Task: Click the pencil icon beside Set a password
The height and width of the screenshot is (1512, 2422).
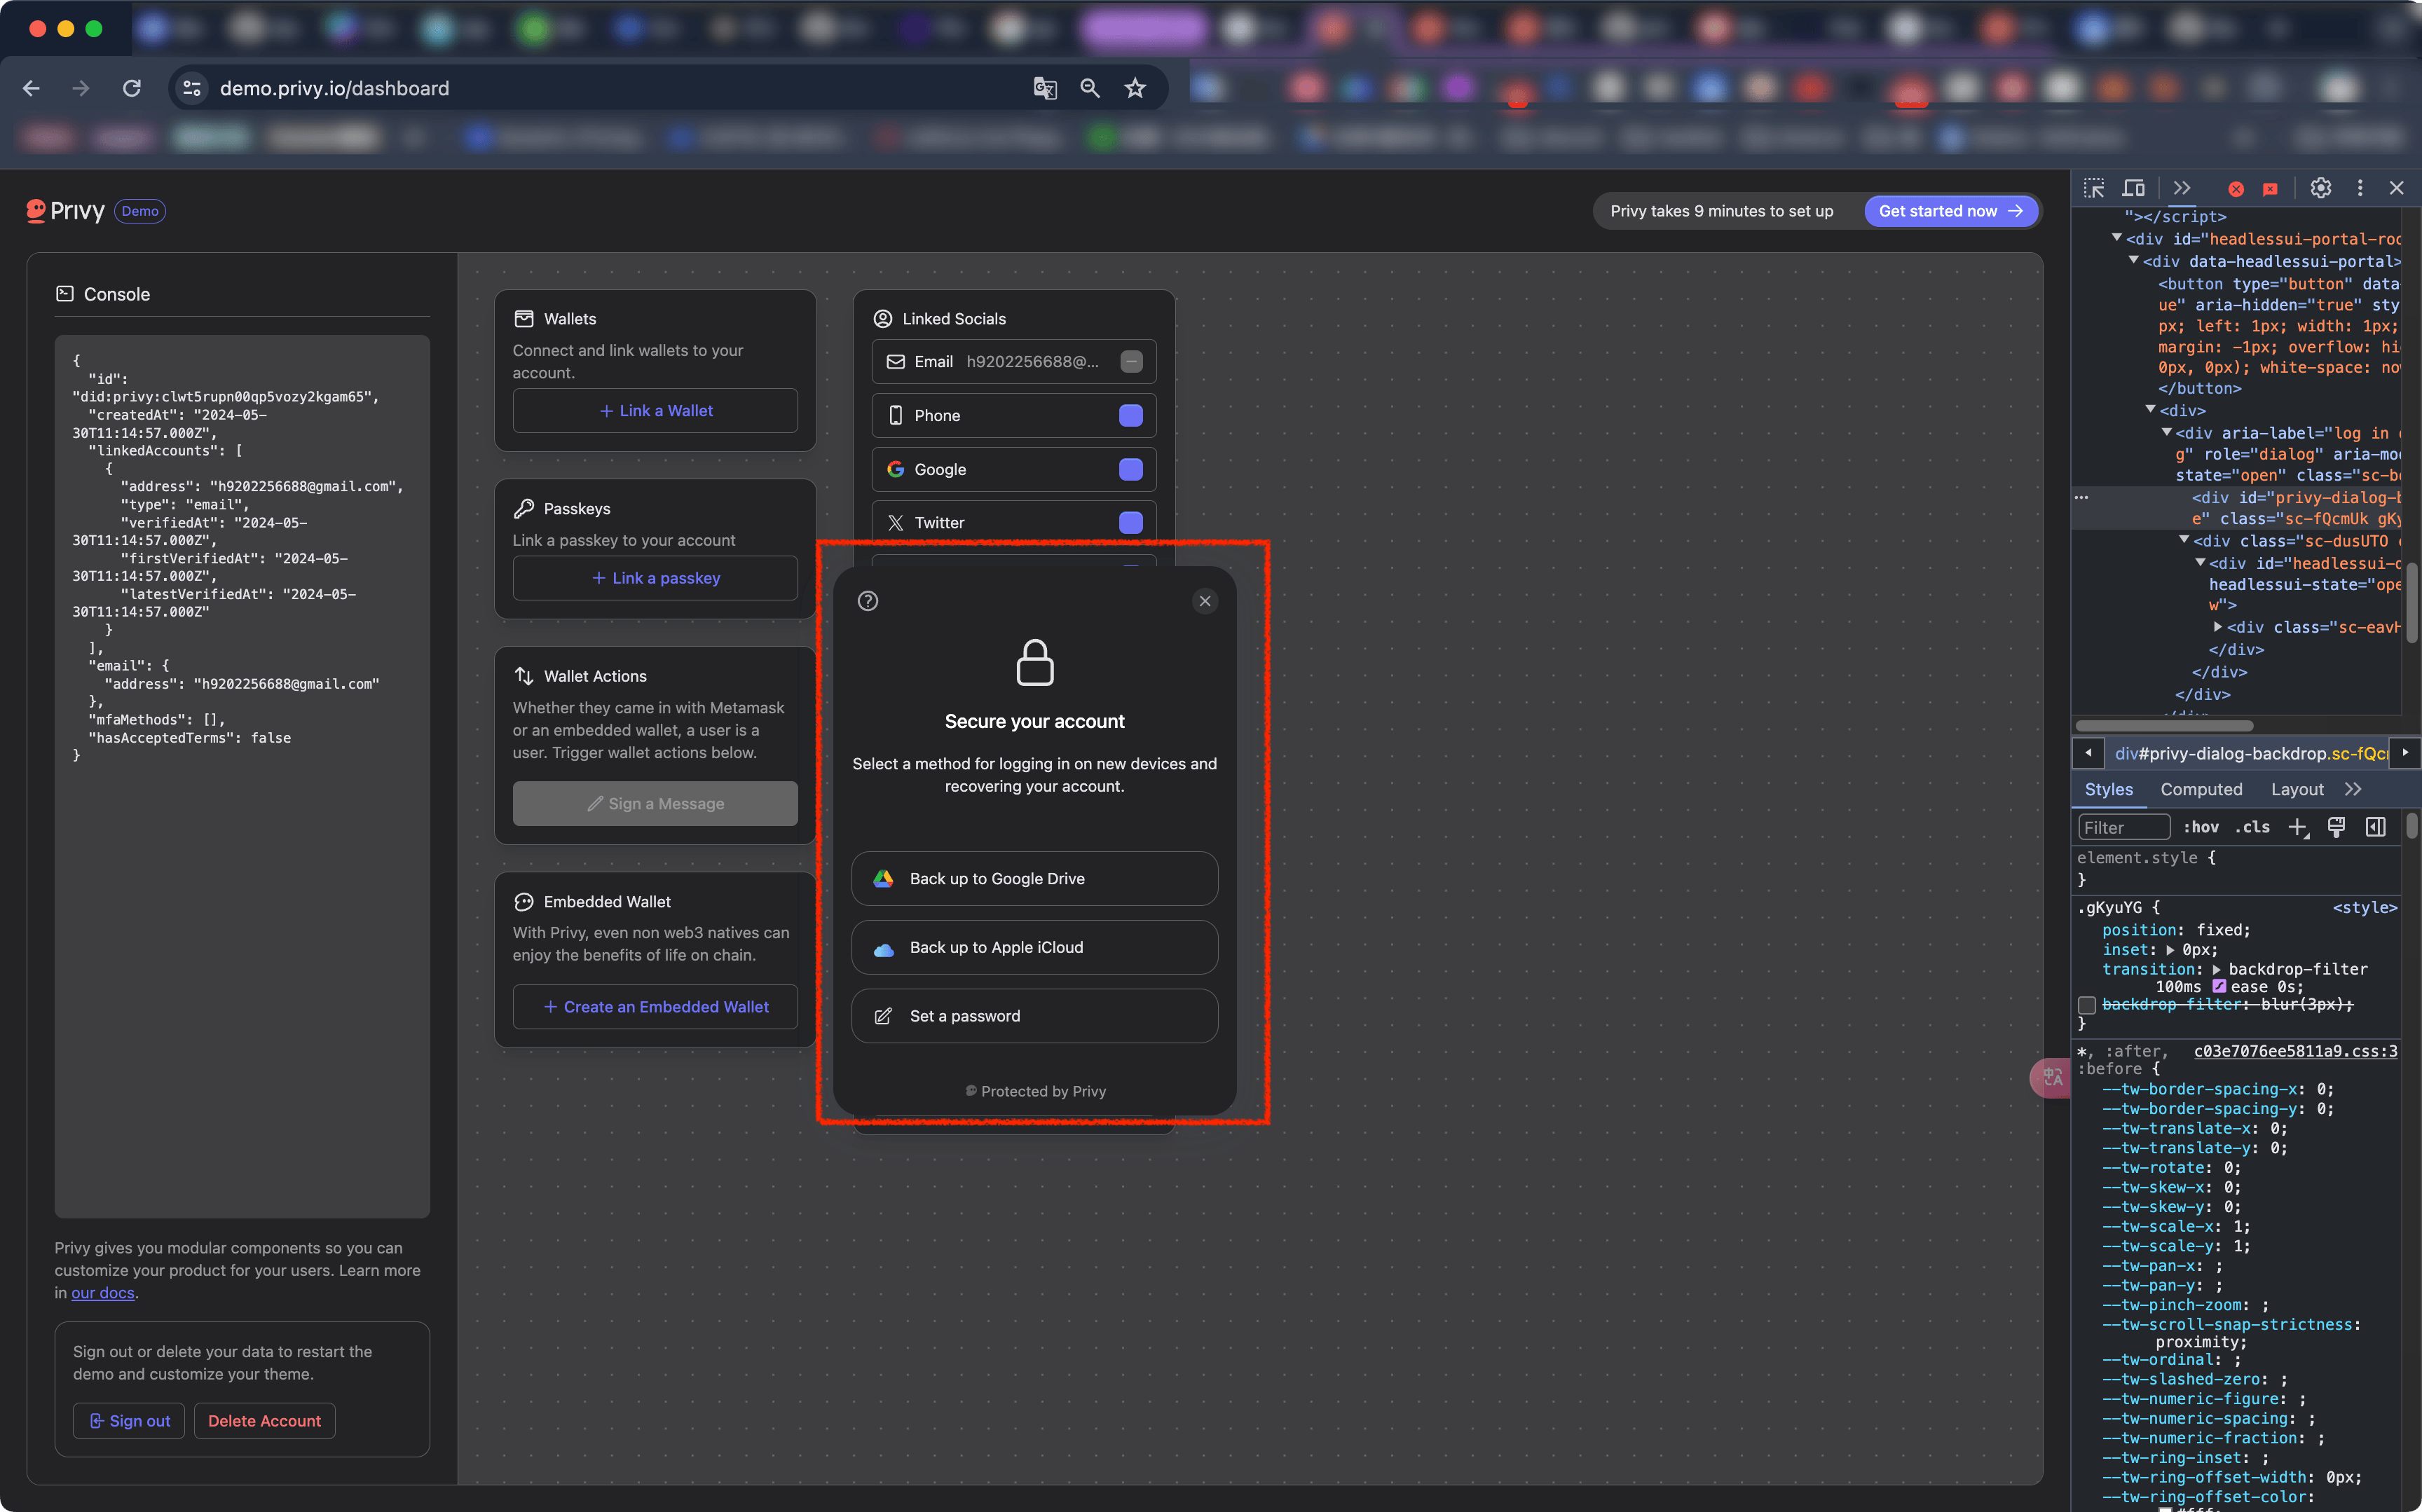Action: click(x=883, y=1016)
